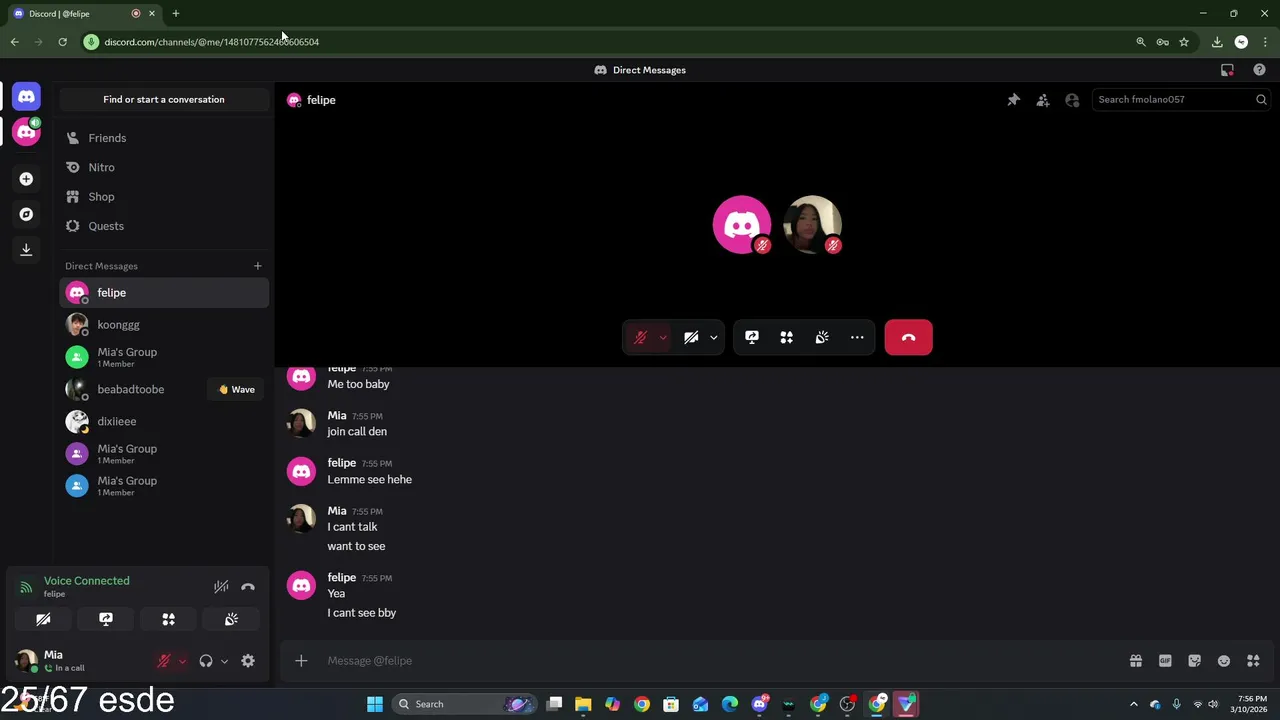This screenshot has height=720, width=1280.
Task: Open pinned messages icon
Action: point(1013,100)
